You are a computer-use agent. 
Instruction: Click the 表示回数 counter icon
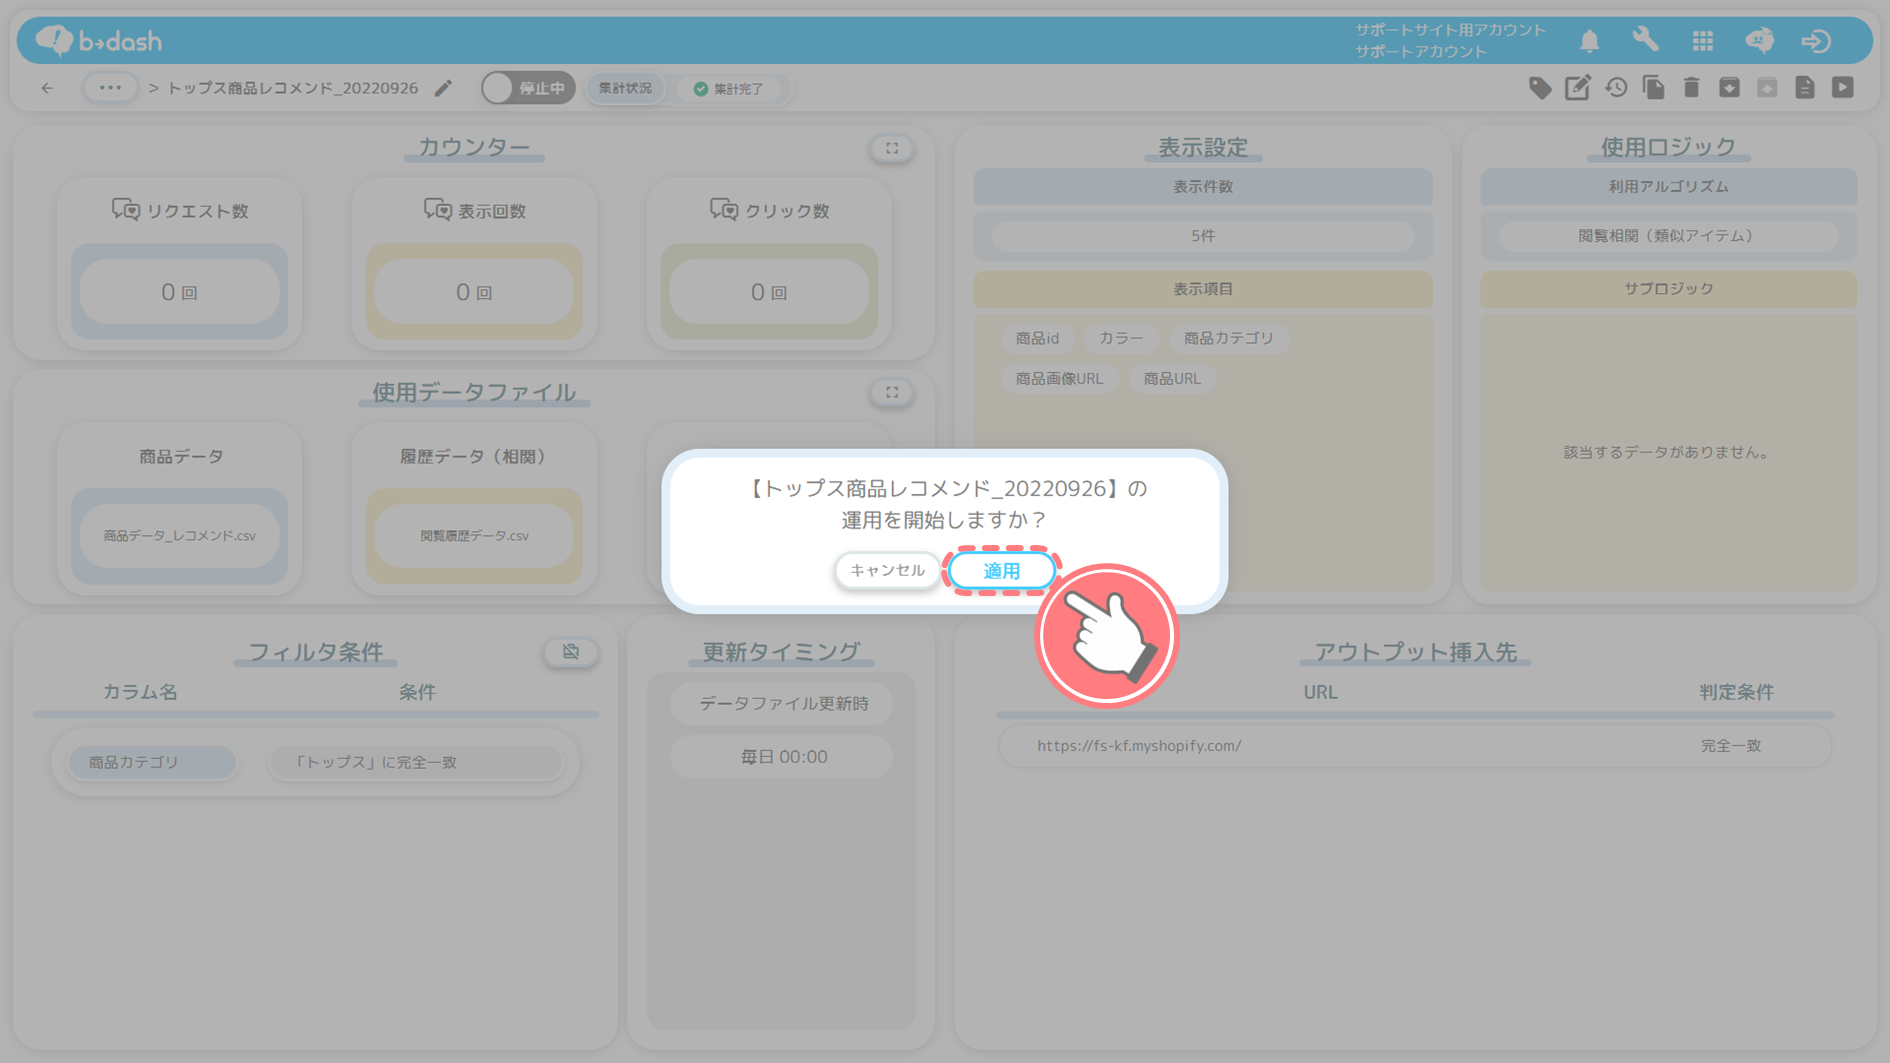pyautogui.click(x=437, y=210)
